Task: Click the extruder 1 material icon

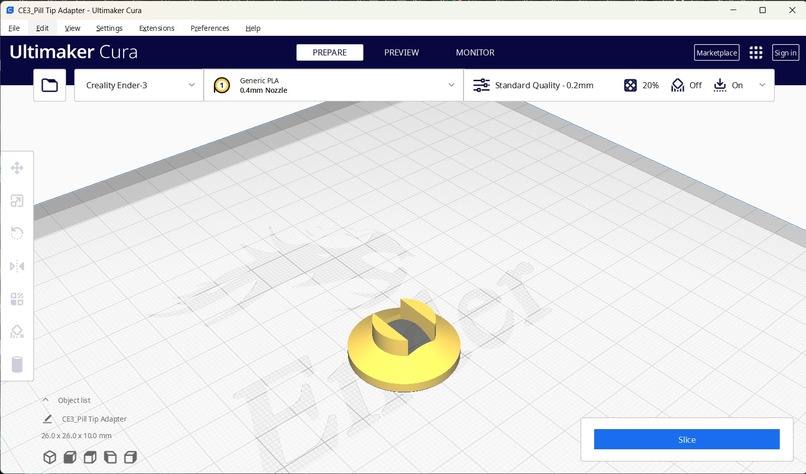Action: coord(222,85)
